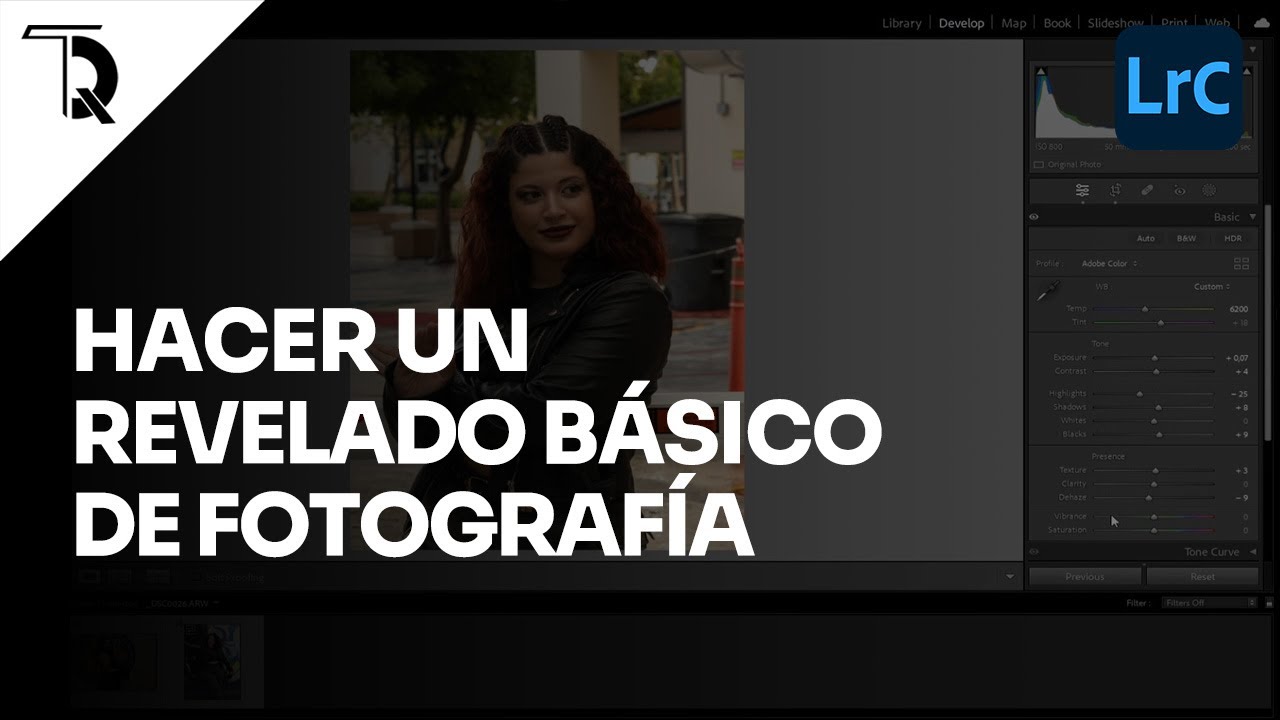Switch to the Library module
1280x720 pixels.
point(902,23)
